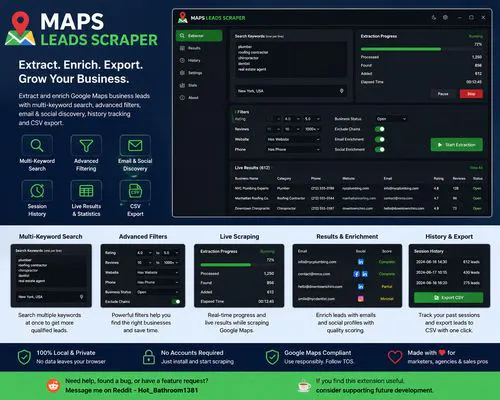Select the Manhattan Roofing Co. result row
Screen dimensions: 500x400
tap(358, 198)
